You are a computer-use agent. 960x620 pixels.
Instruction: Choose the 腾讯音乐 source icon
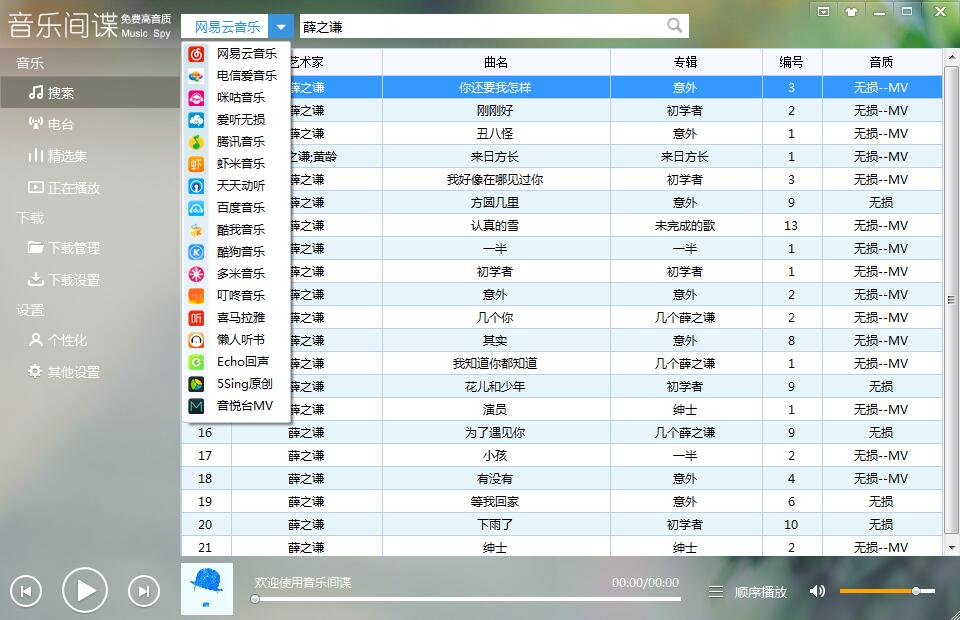pos(196,142)
